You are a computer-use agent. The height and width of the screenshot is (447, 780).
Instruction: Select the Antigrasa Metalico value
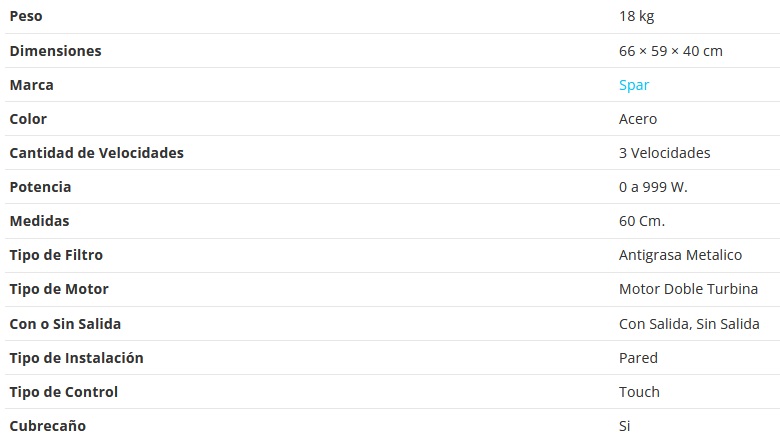[x=680, y=255]
